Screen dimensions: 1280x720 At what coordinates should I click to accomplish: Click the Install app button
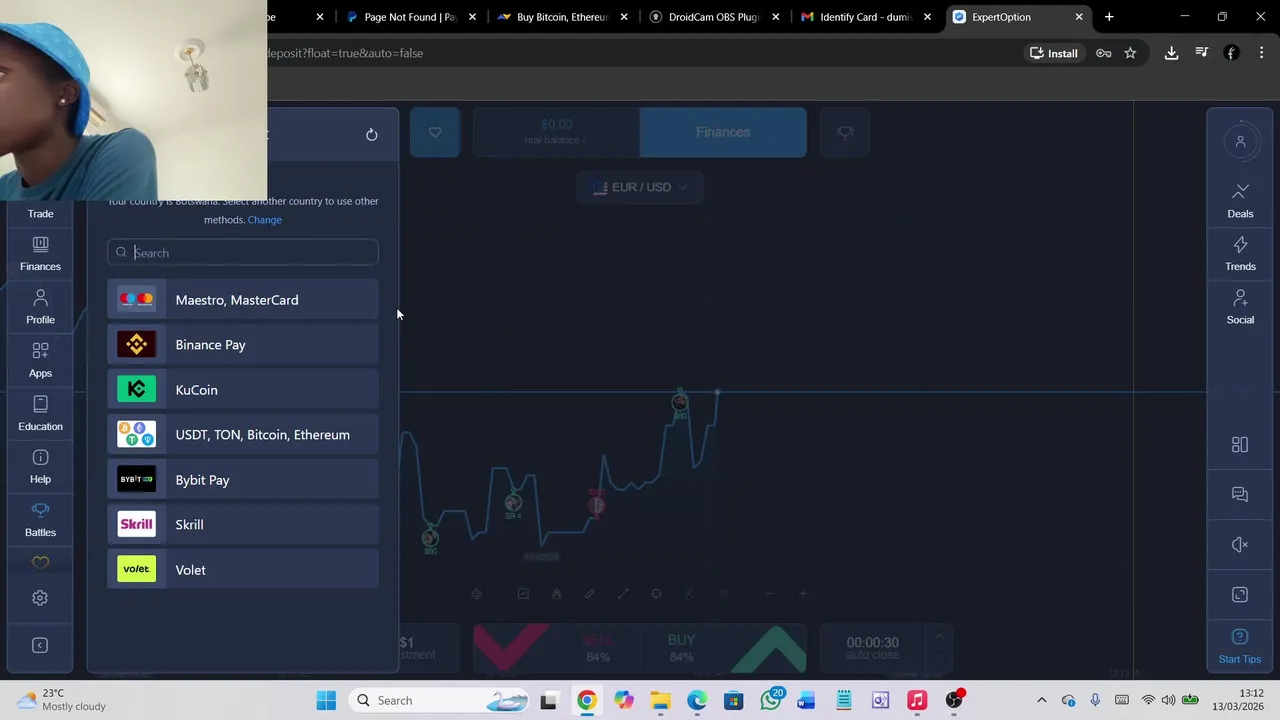[x=1054, y=53]
